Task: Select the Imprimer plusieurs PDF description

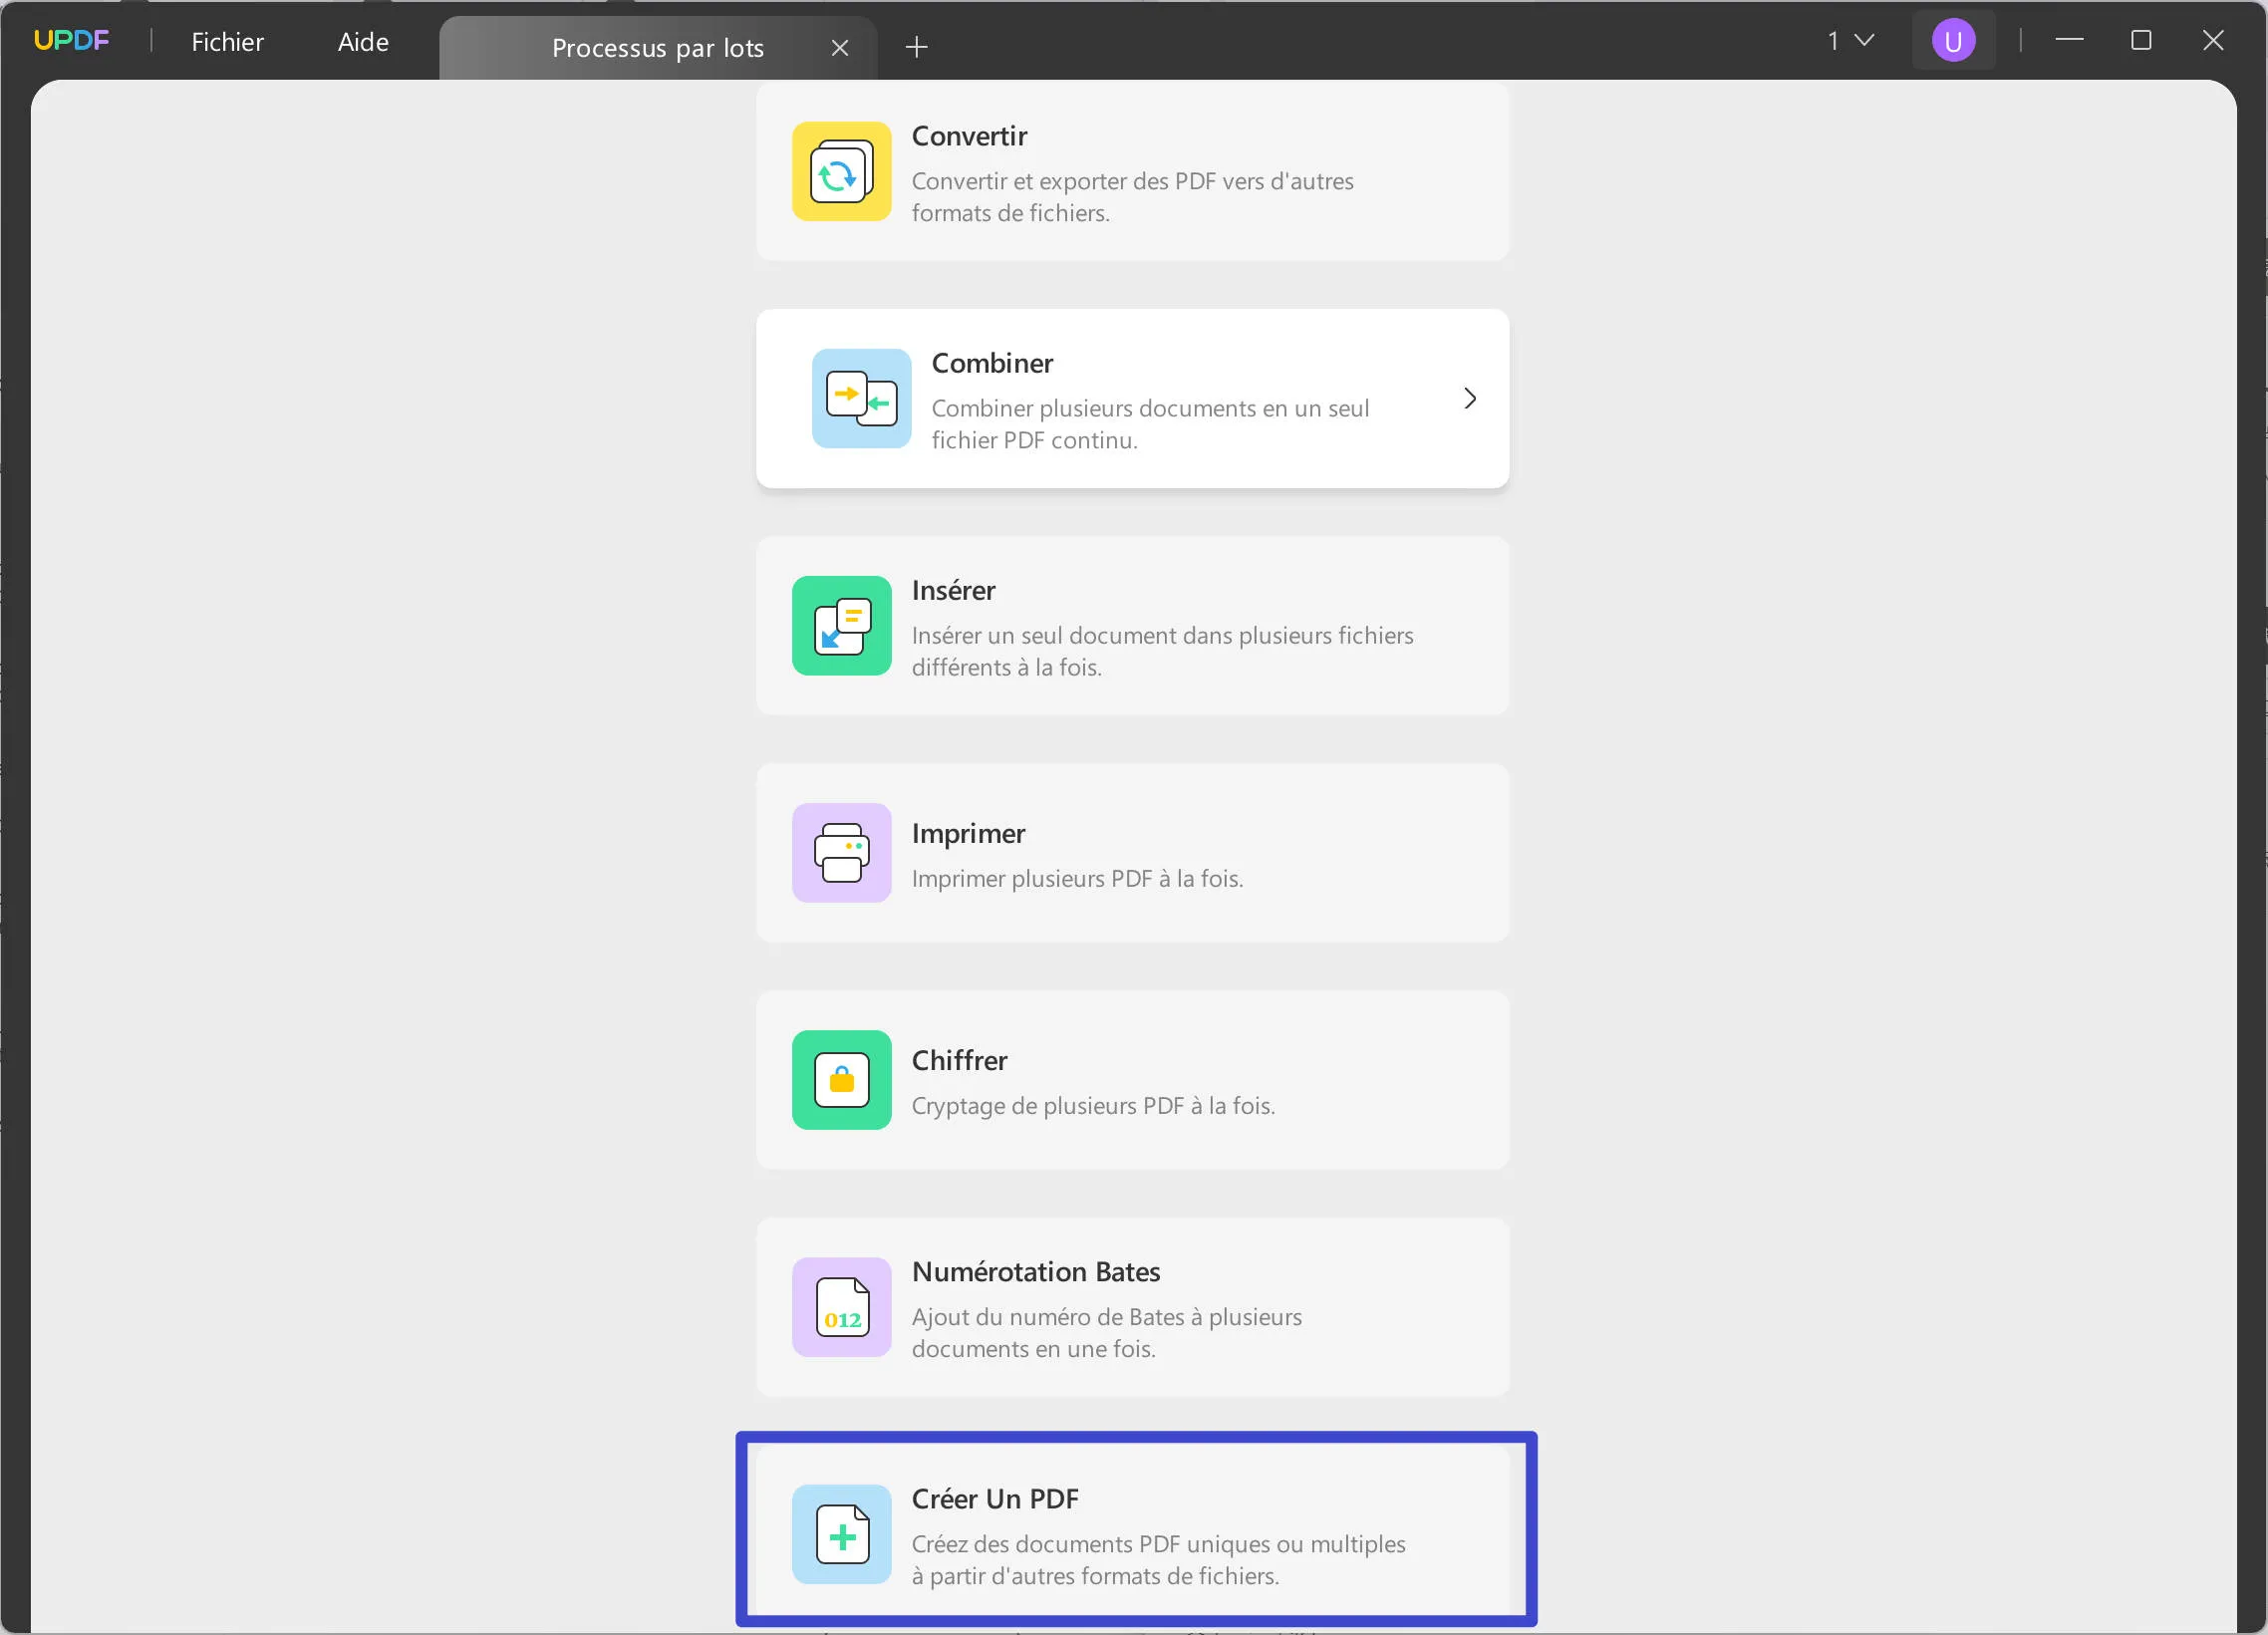Action: (x=1076, y=878)
